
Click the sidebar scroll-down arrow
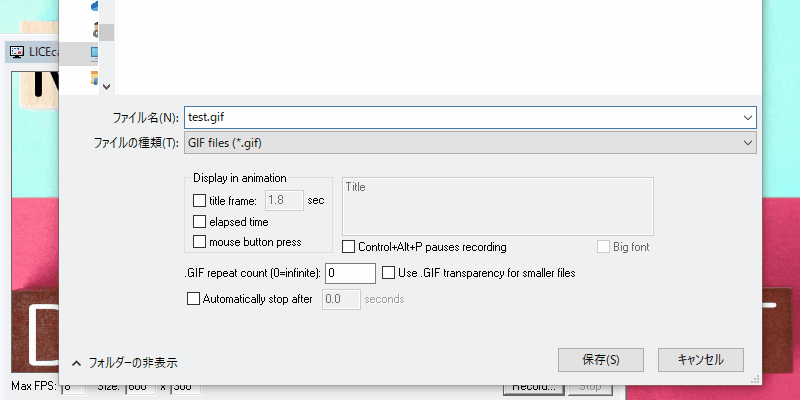[x=106, y=87]
